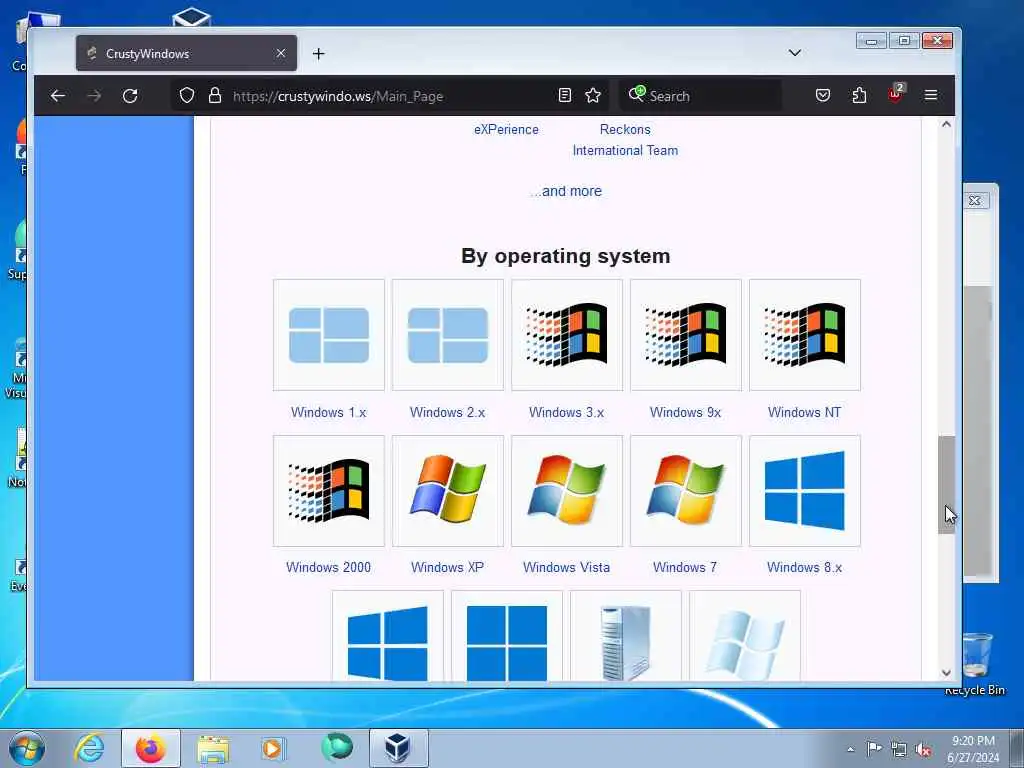Screen dimensions: 1024x768
Task: Open the Extensions puzzle icon
Action: coord(859,96)
